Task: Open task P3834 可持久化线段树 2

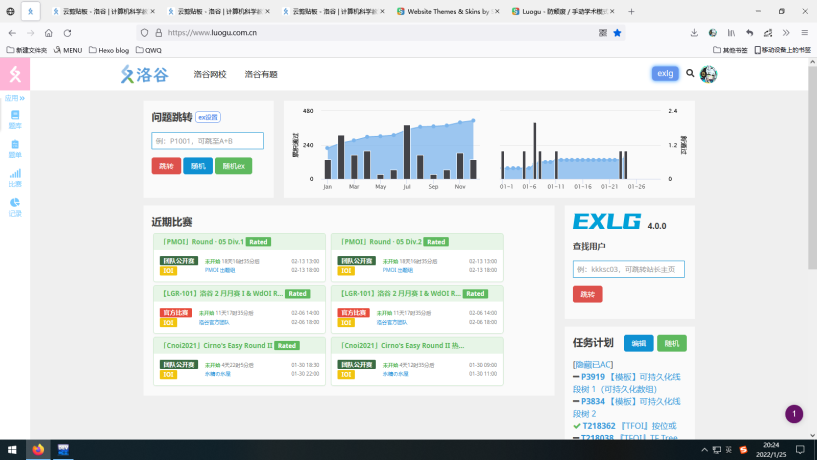Action: point(627,407)
